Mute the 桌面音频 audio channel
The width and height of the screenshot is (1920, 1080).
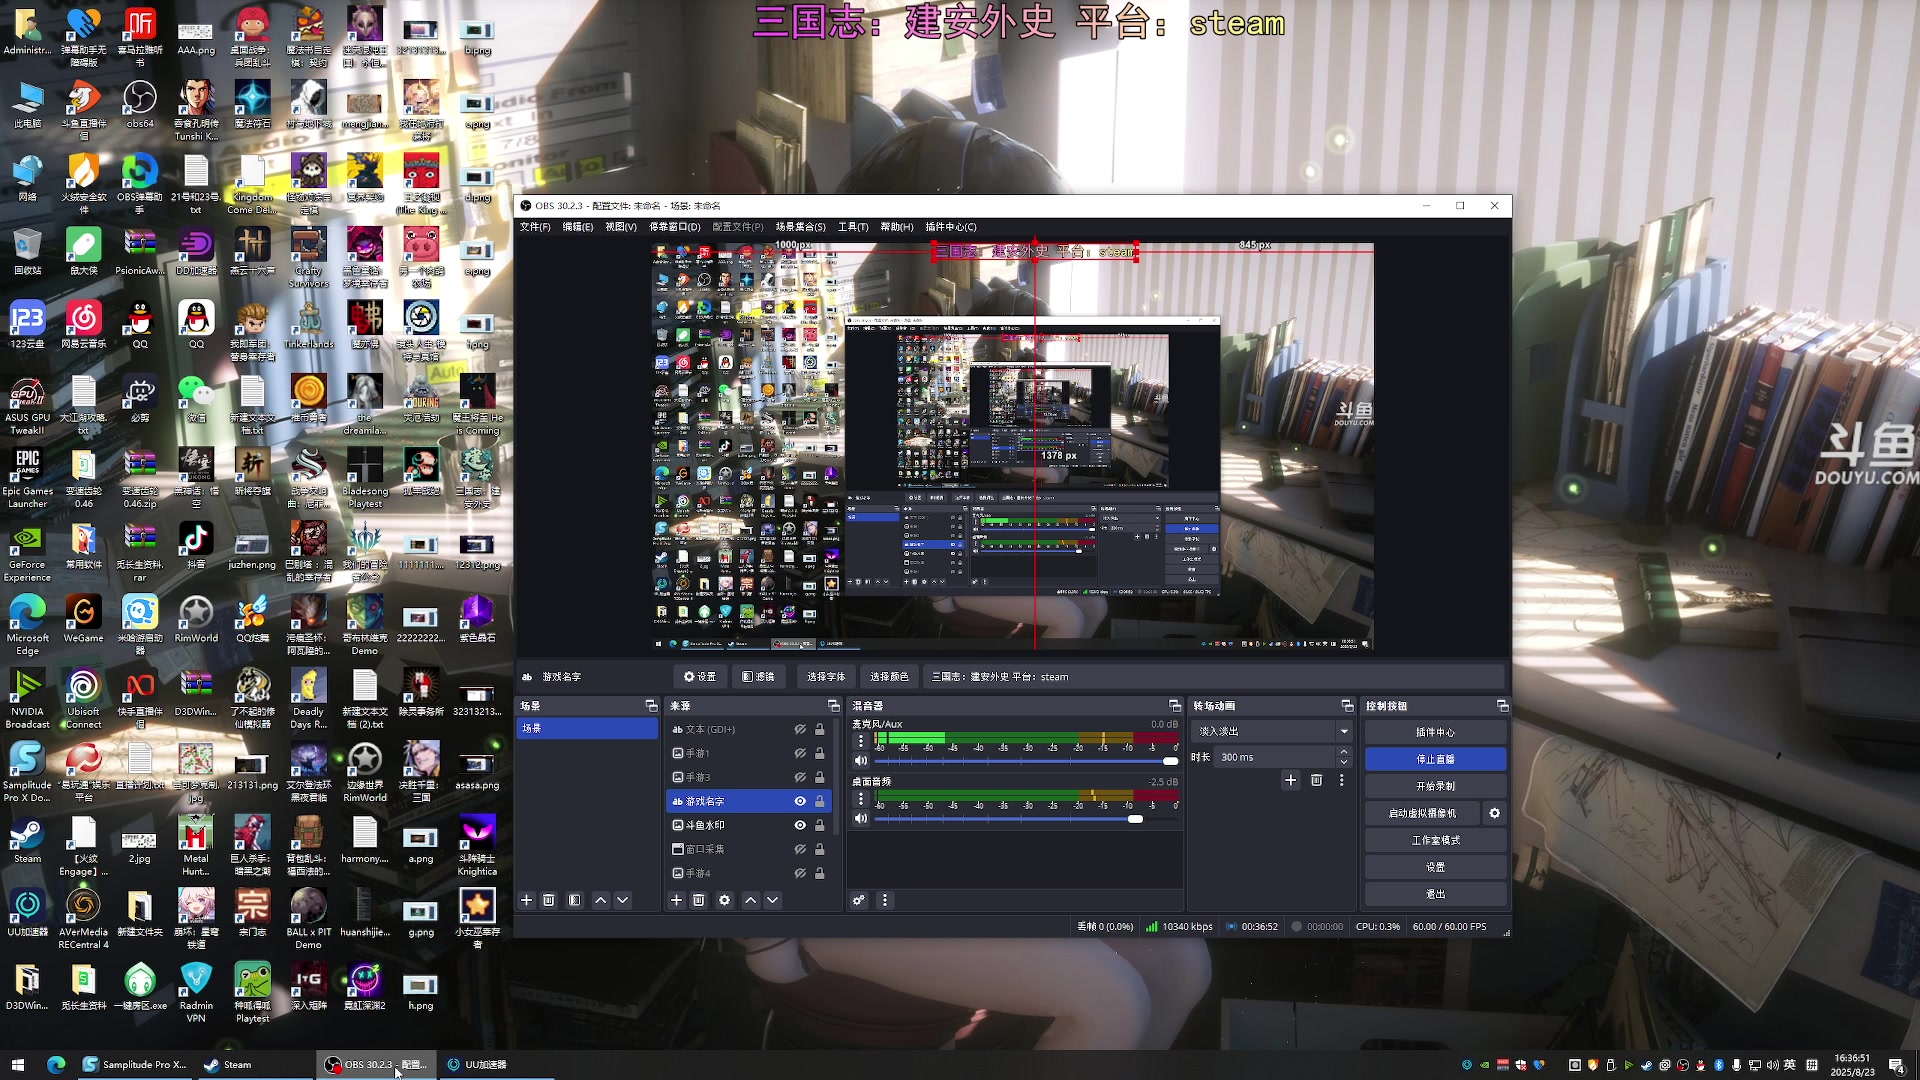(861, 819)
